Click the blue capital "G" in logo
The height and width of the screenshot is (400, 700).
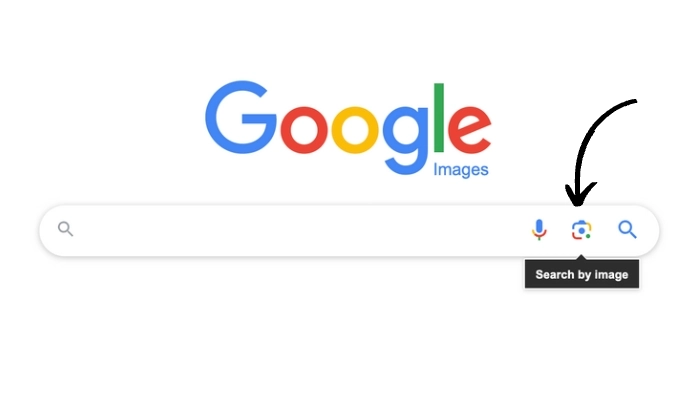tap(241, 117)
